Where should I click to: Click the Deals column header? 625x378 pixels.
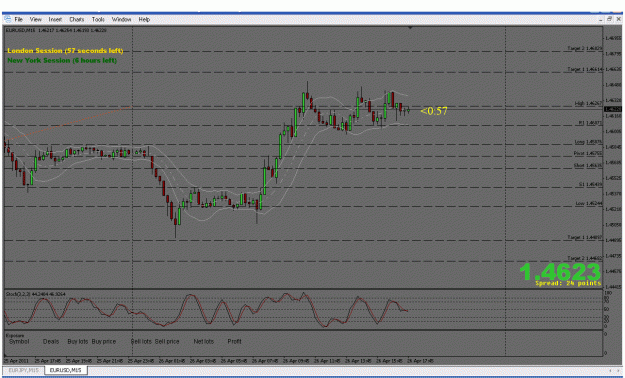[51, 342]
